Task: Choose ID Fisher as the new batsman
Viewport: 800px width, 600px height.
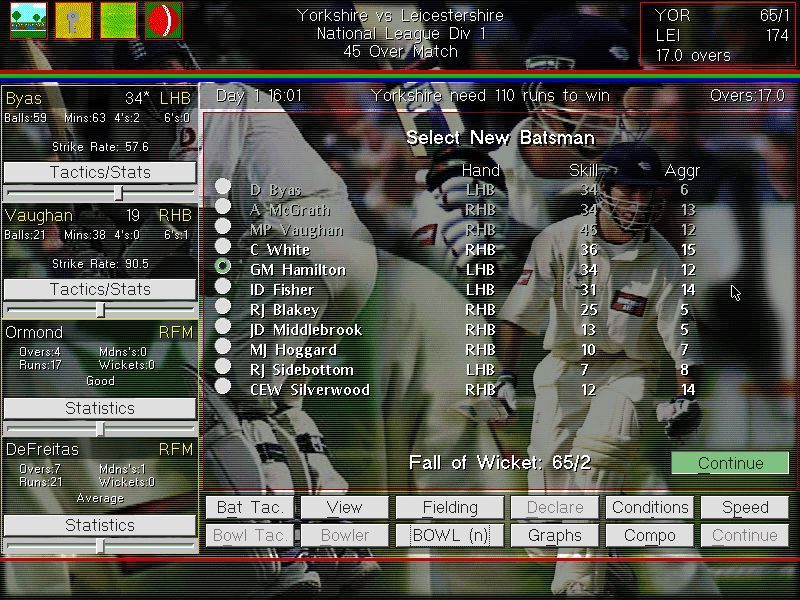Action: point(223,287)
